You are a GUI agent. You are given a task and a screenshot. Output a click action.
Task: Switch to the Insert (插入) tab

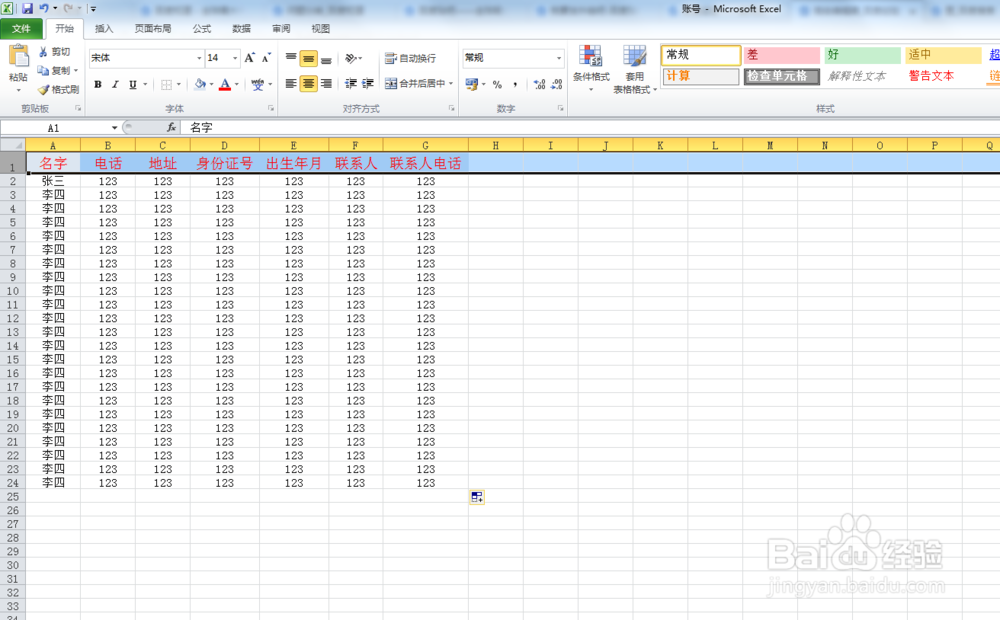point(104,29)
